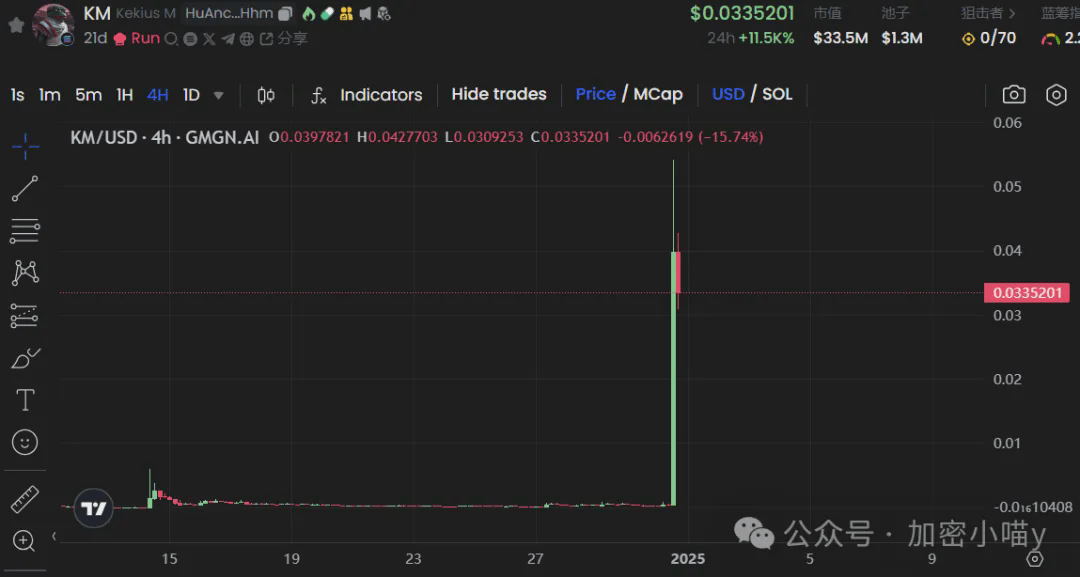1080x577 pixels.
Task: Take a chart snapshot with camera icon
Action: [x=1014, y=95]
